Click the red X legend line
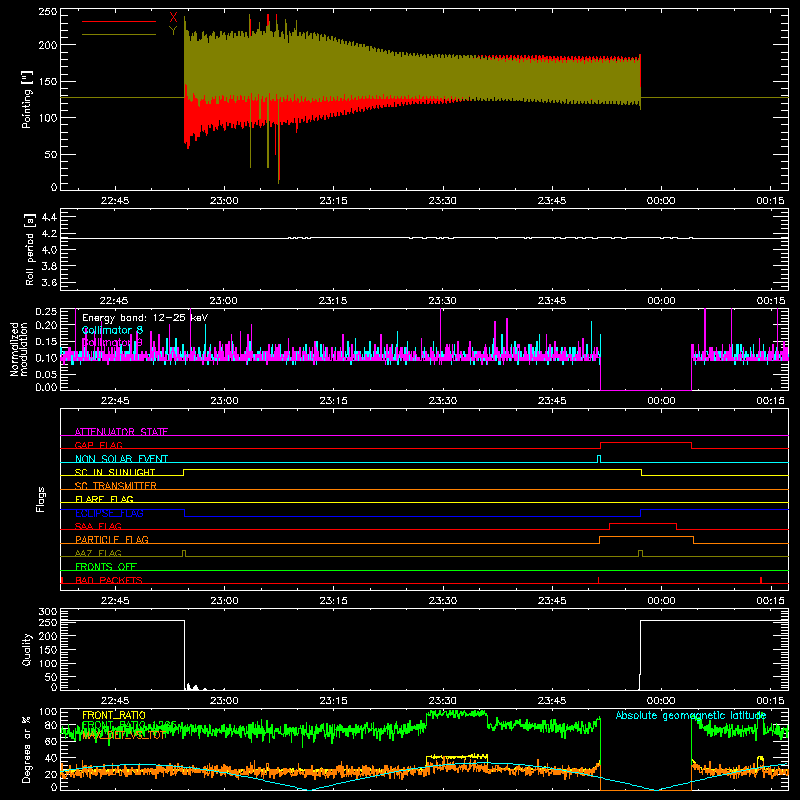This screenshot has height=800, width=800. click(119, 21)
